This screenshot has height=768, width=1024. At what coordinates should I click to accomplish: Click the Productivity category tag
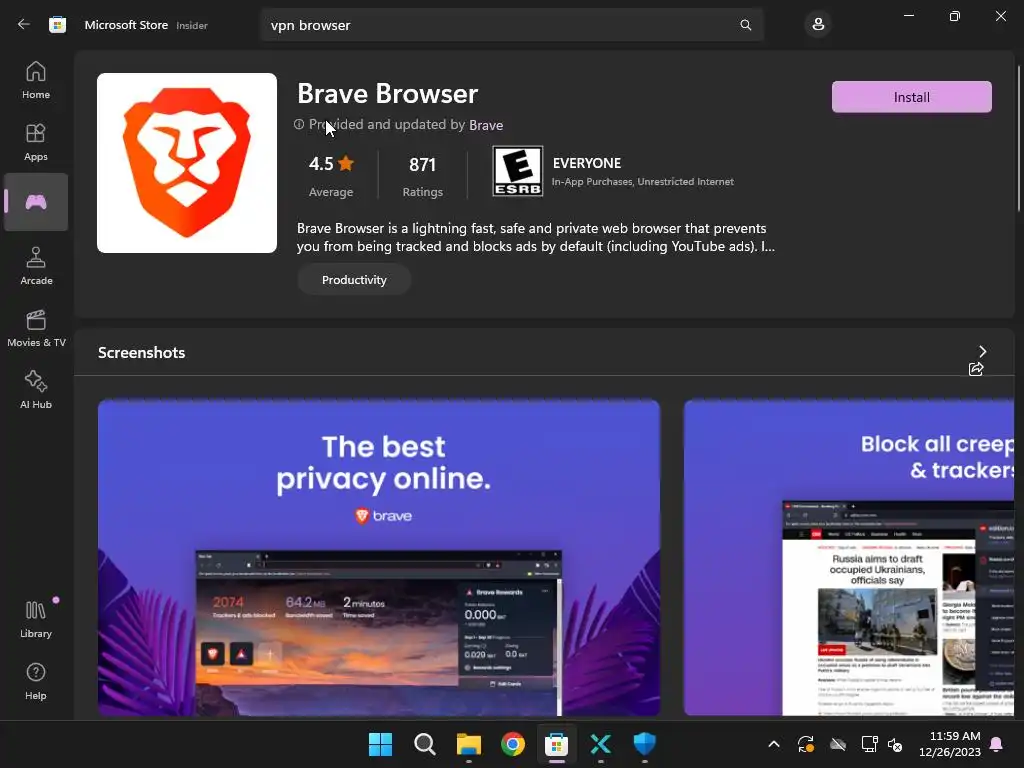354,280
